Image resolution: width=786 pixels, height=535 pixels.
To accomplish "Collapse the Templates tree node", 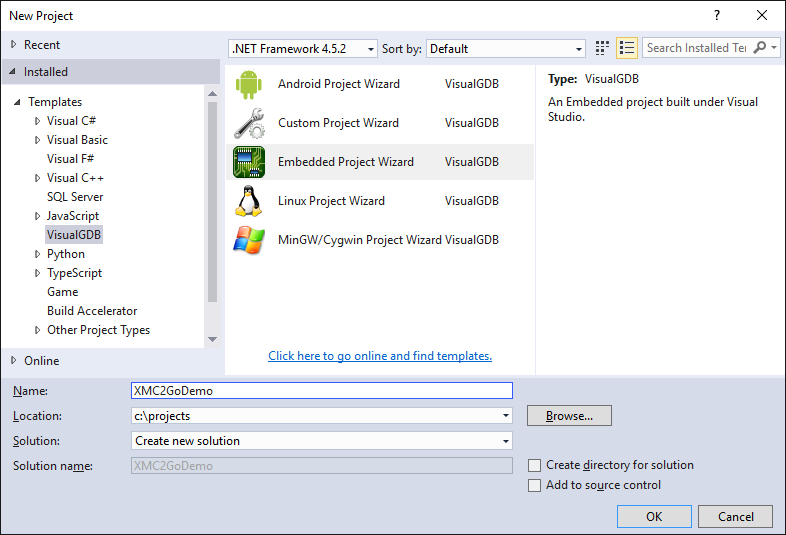I will click(x=17, y=102).
